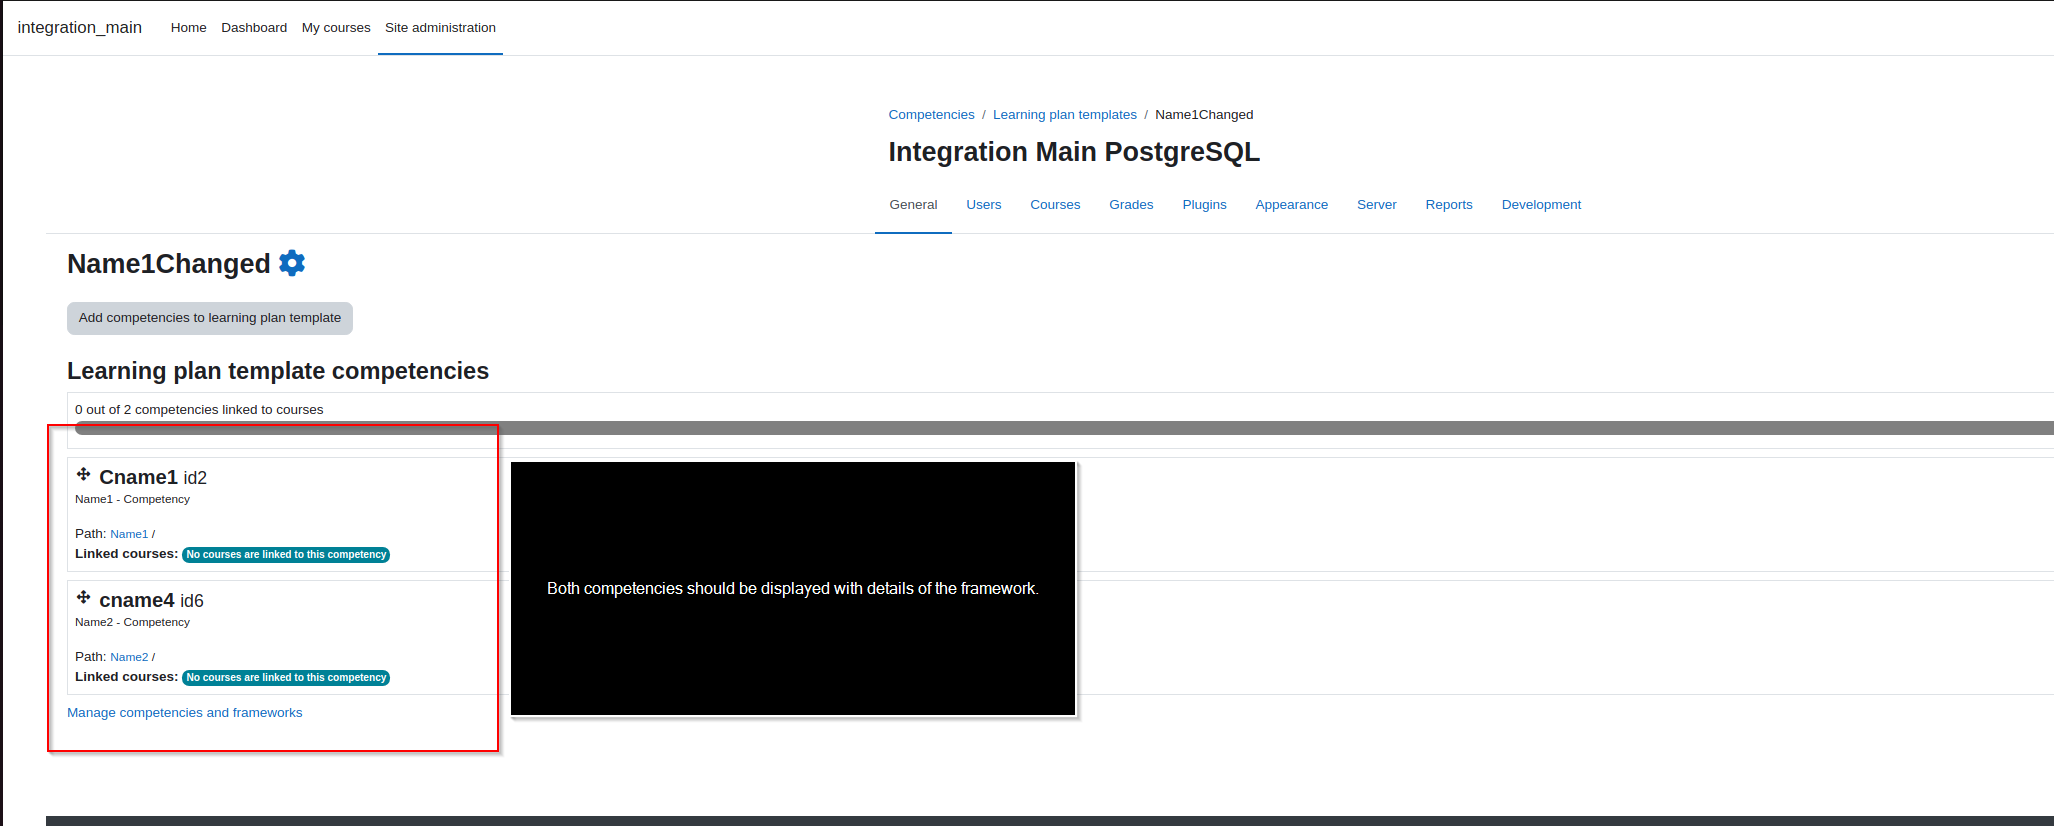Click the 'Name2 - Competency' description text
This screenshot has width=2054, height=826.
[x=132, y=623]
